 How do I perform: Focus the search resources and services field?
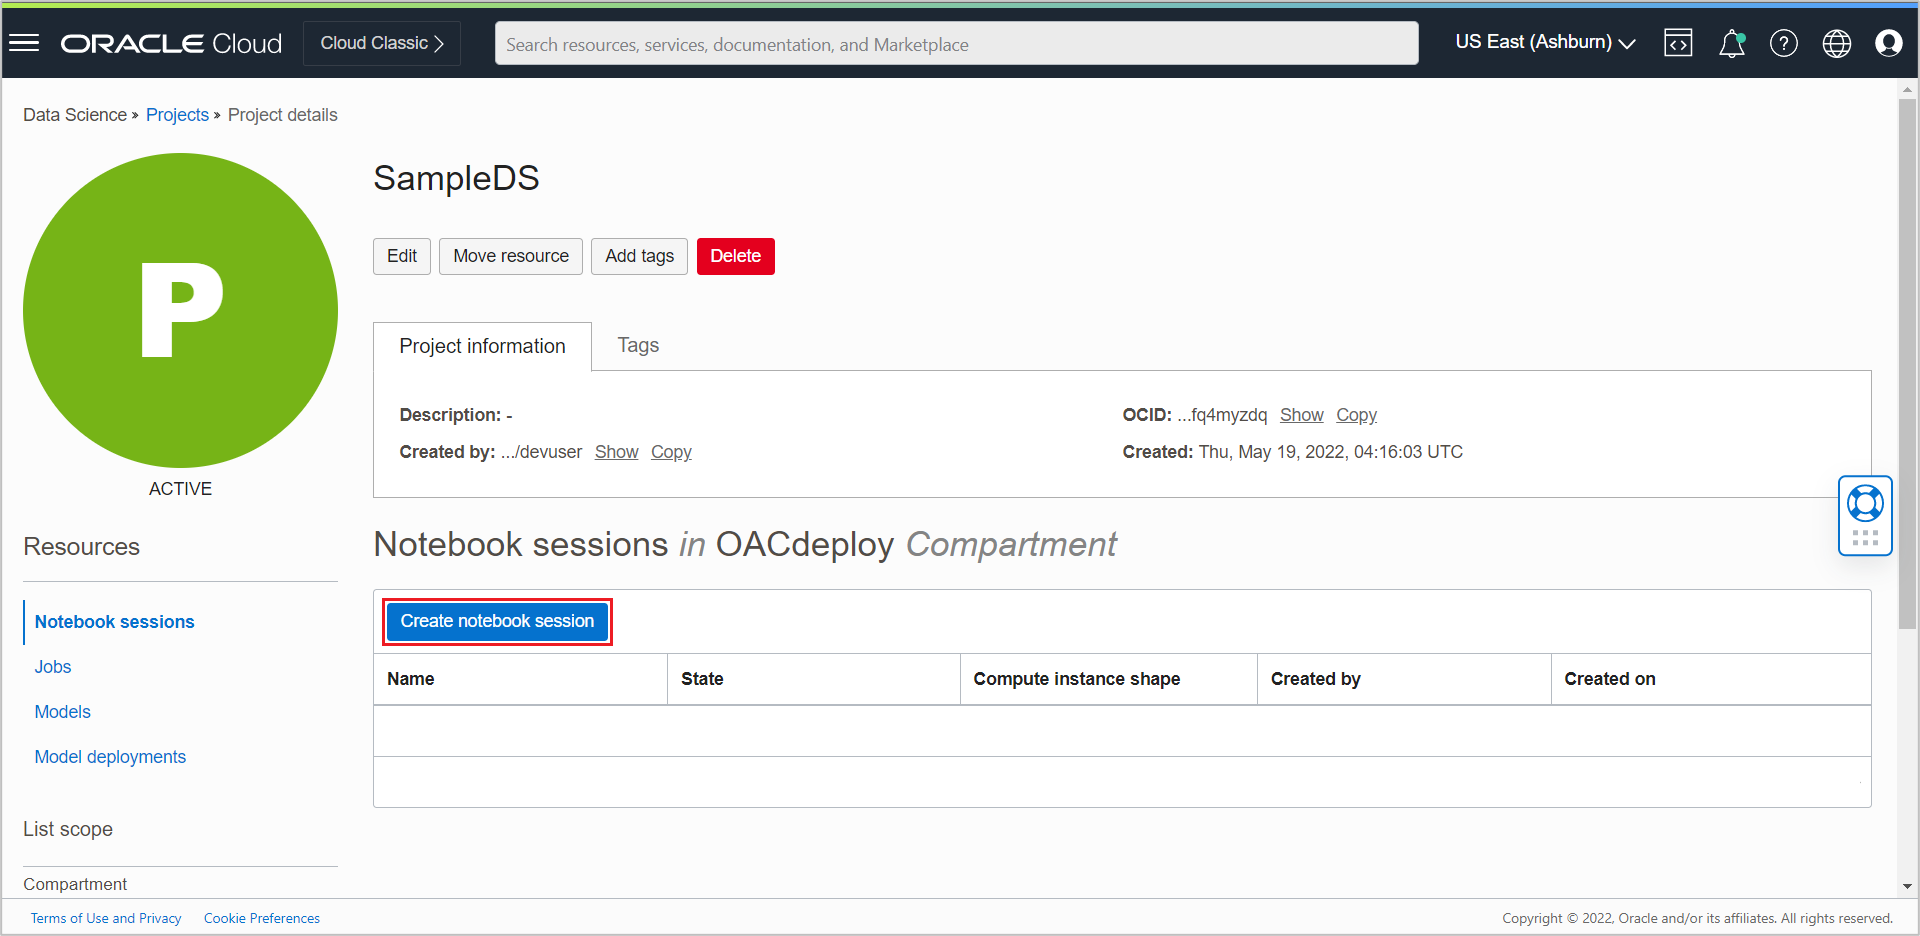(x=956, y=44)
